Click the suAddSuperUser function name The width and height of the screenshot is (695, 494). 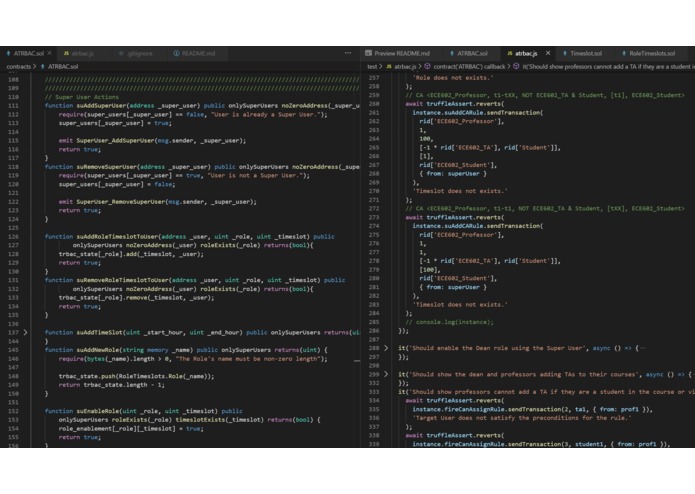pos(102,106)
